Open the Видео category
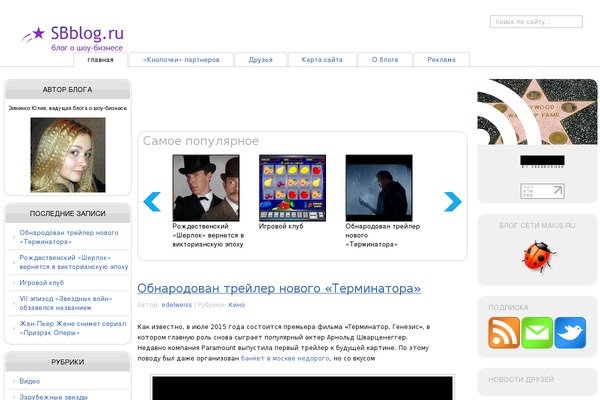This screenshot has width=600, height=400. 29,381
